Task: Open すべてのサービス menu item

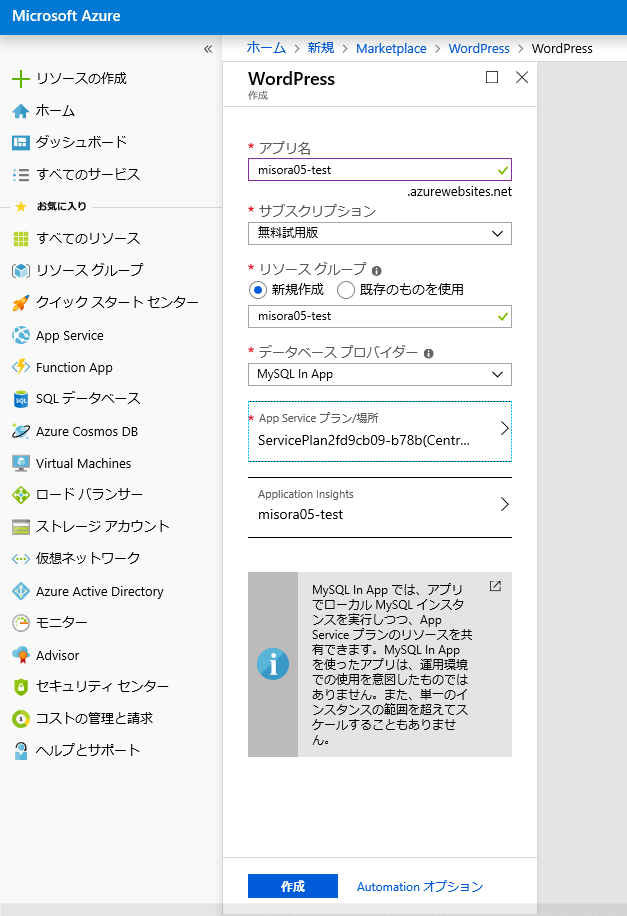Action: 88,175
